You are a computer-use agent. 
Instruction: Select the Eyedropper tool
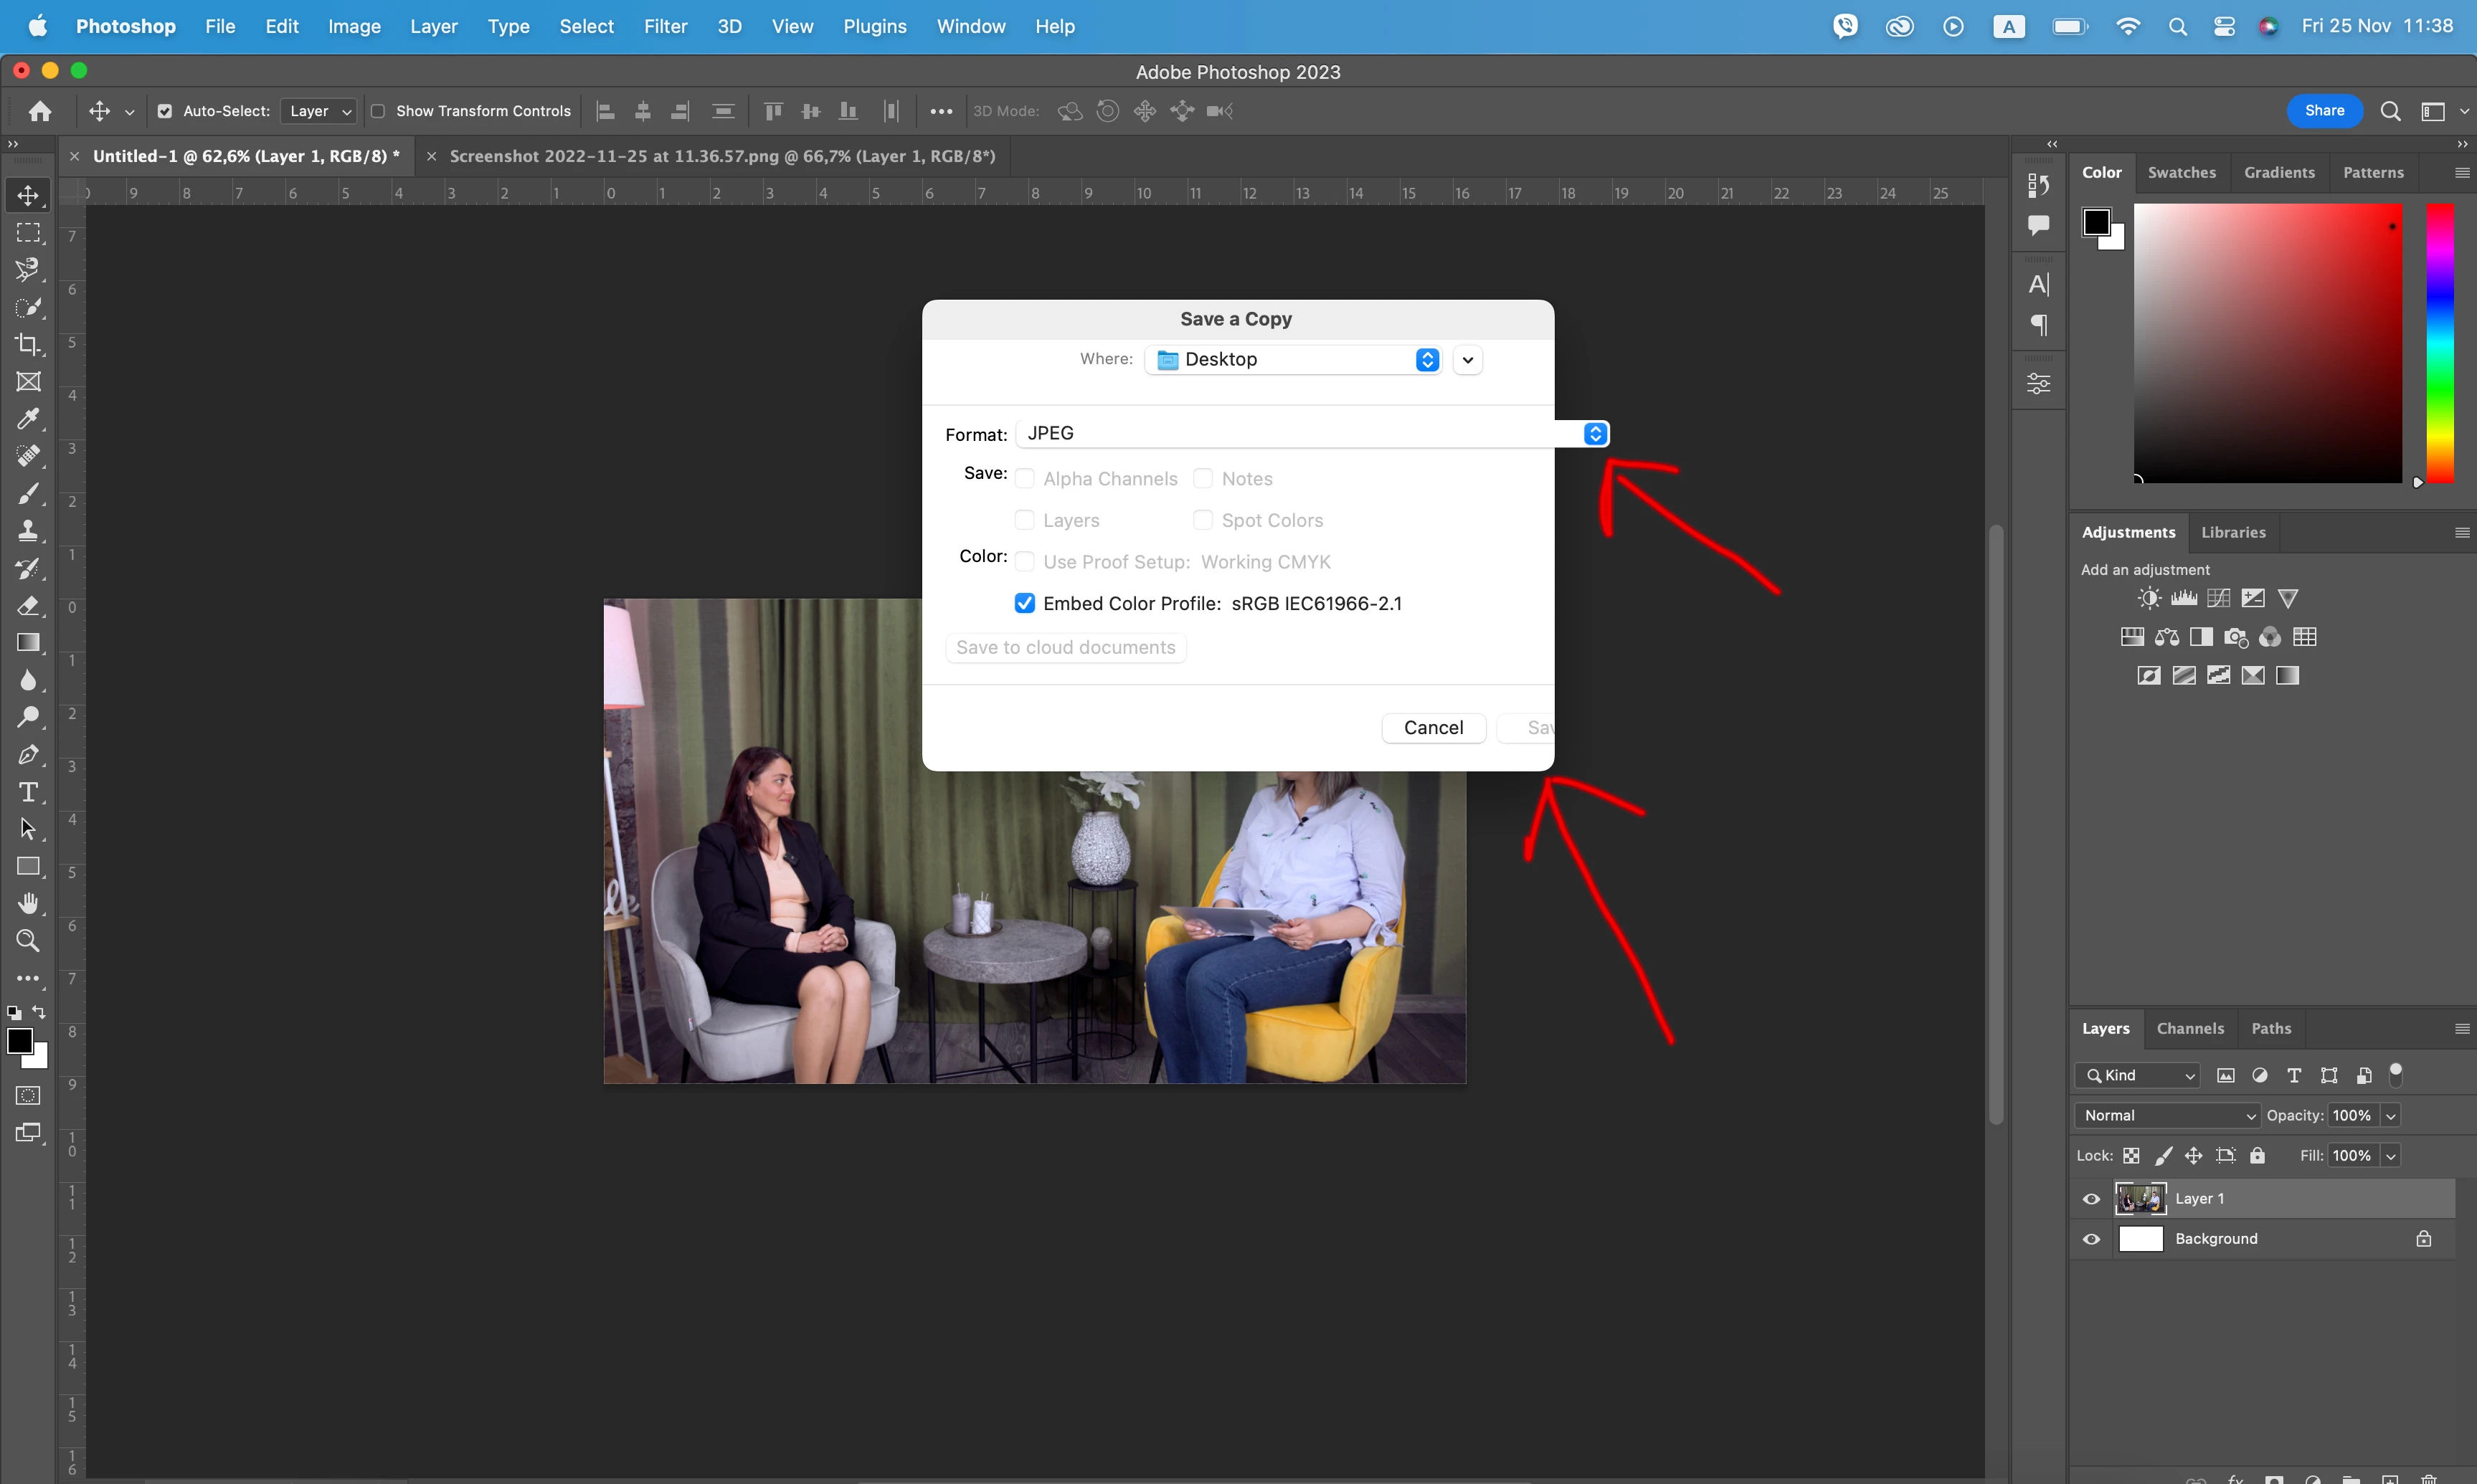coord(28,419)
